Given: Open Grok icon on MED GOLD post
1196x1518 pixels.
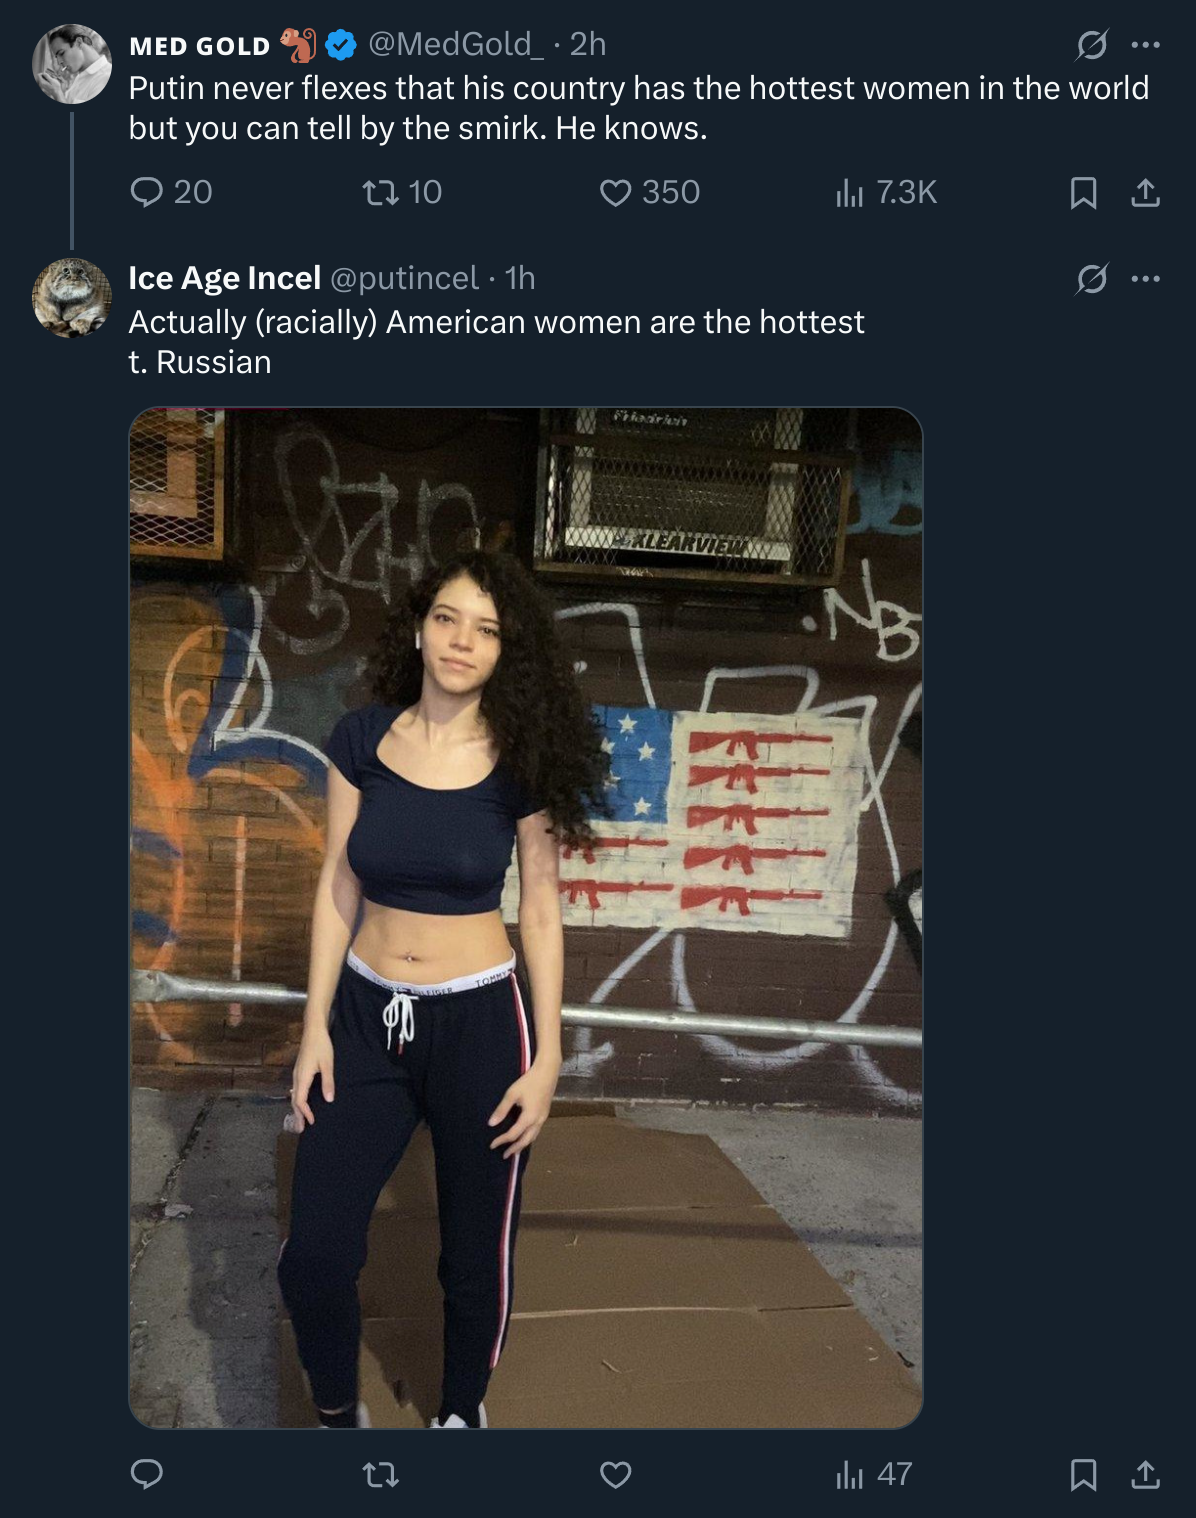Looking at the screenshot, I should (x=1091, y=45).
